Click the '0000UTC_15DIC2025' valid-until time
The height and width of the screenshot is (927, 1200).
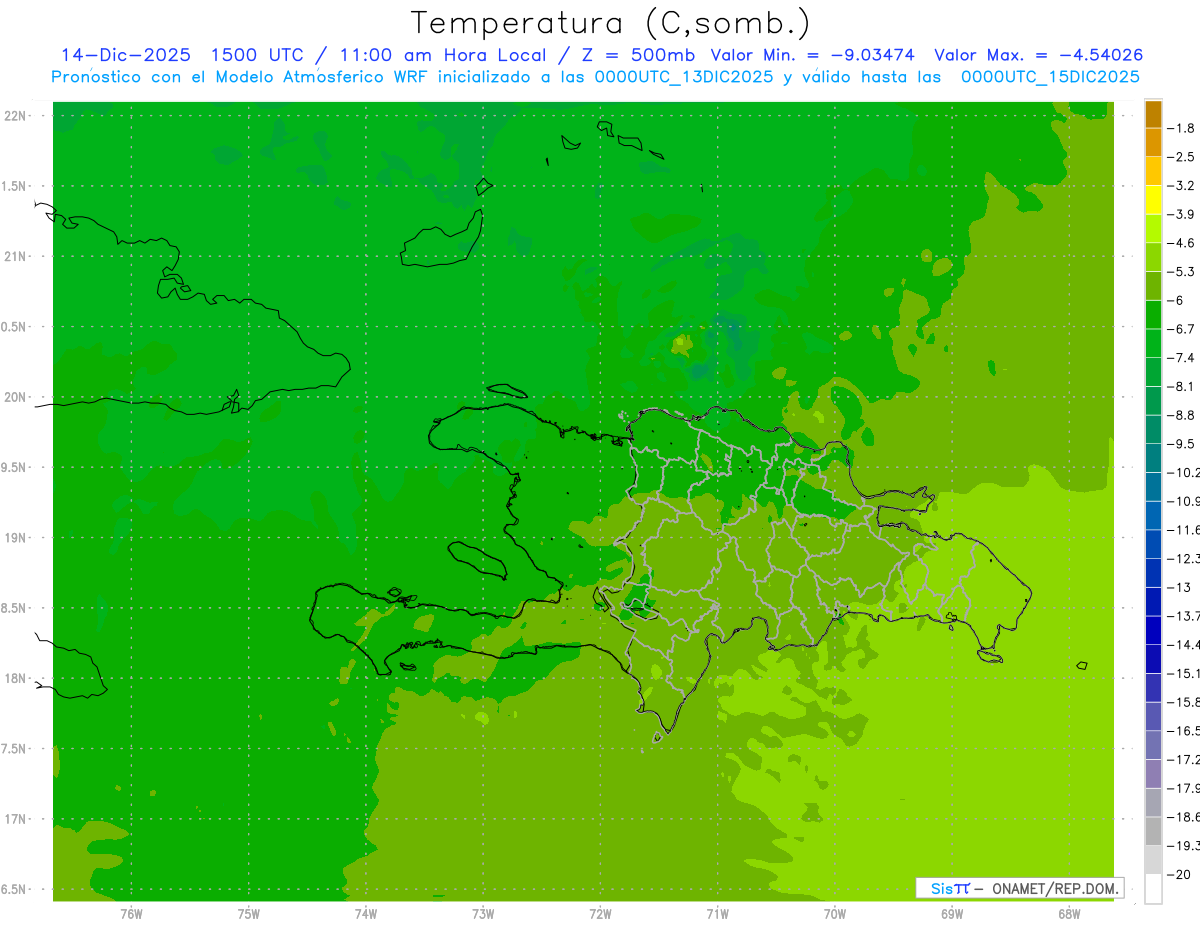1050,77
